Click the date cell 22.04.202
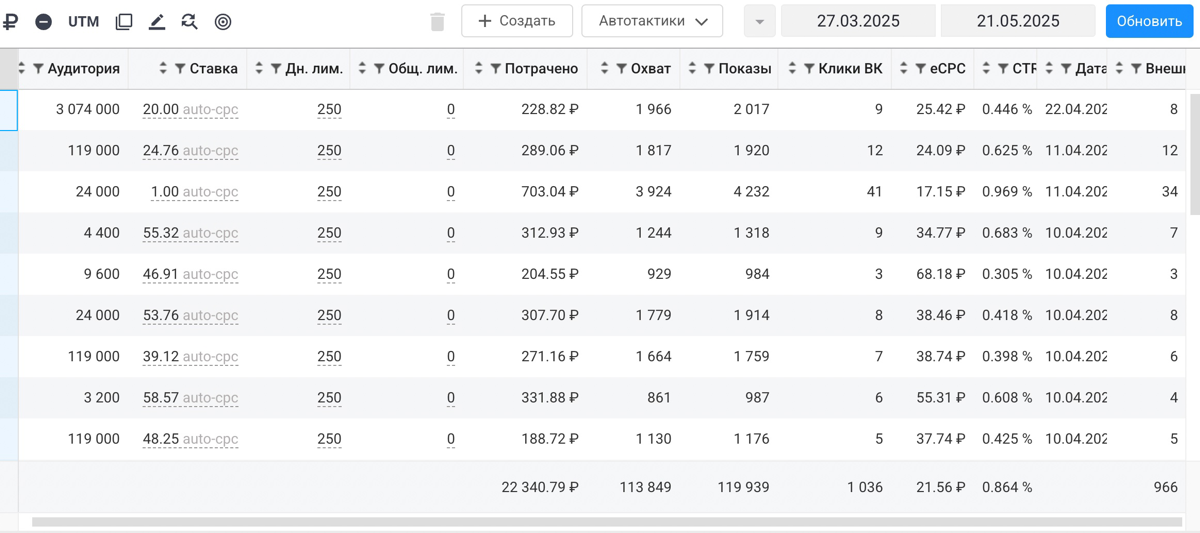The width and height of the screenshot is (1200, 533). coord(1076,110)
